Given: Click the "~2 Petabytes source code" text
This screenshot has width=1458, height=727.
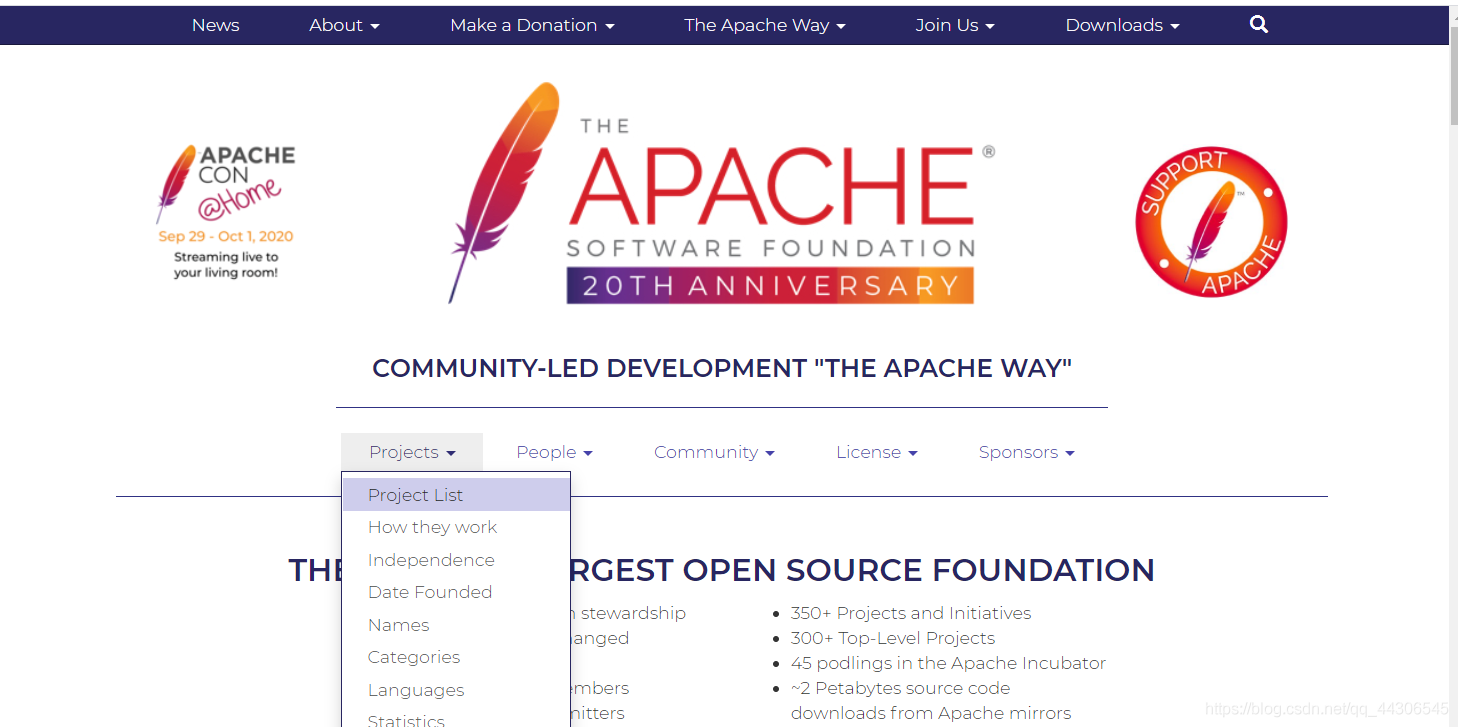Looking at the screenshot, I should click(x=900, y=688).
